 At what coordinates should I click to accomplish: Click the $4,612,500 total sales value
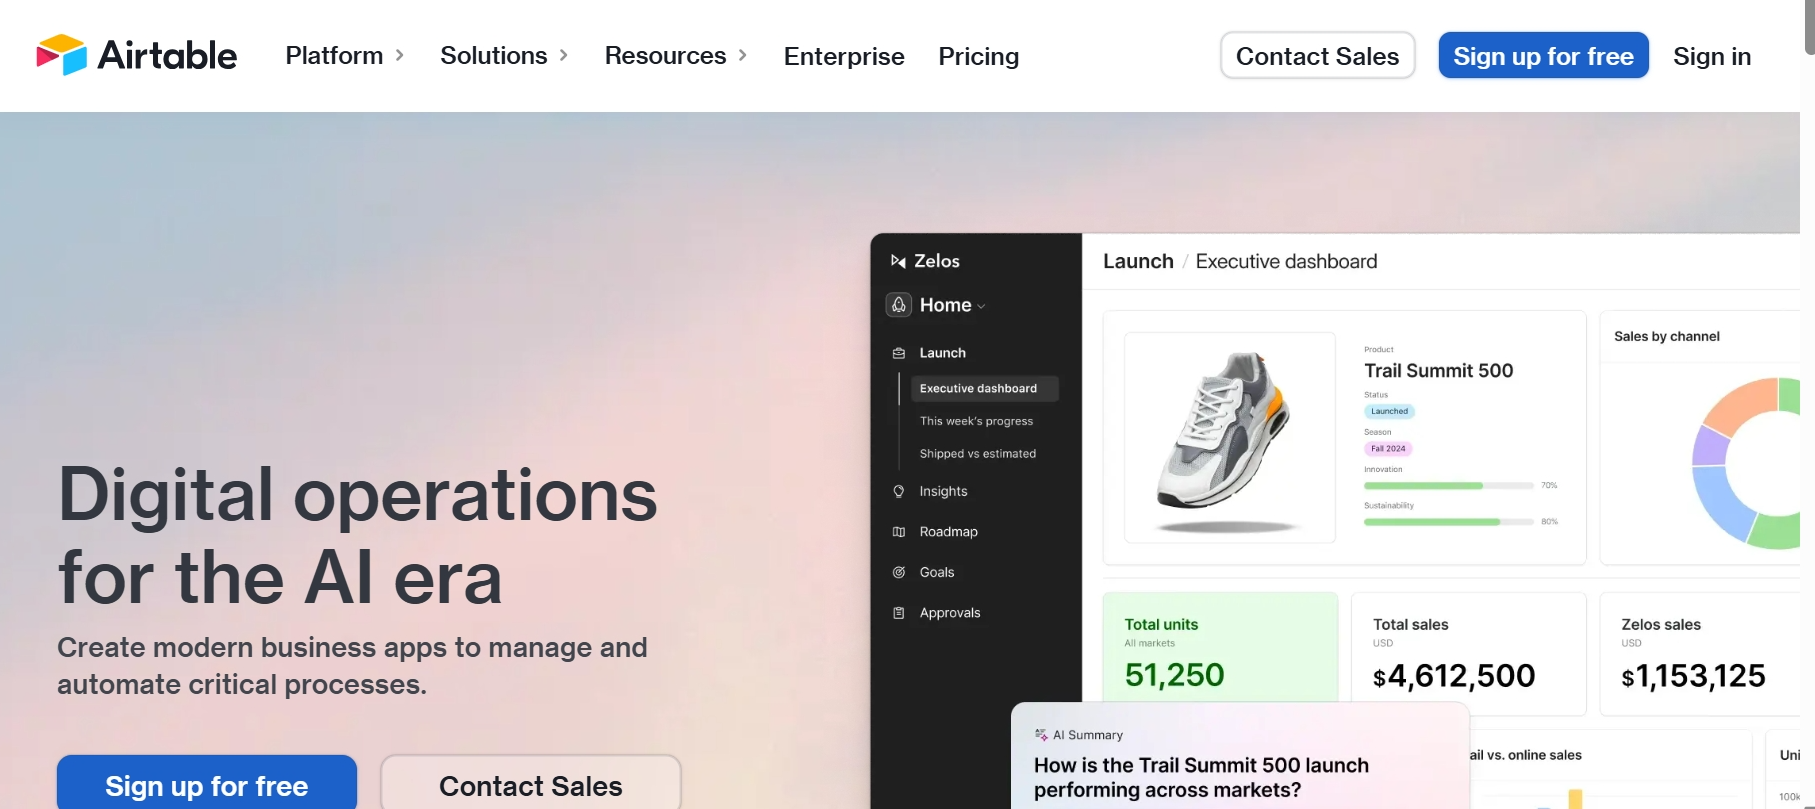point(1454,676)
